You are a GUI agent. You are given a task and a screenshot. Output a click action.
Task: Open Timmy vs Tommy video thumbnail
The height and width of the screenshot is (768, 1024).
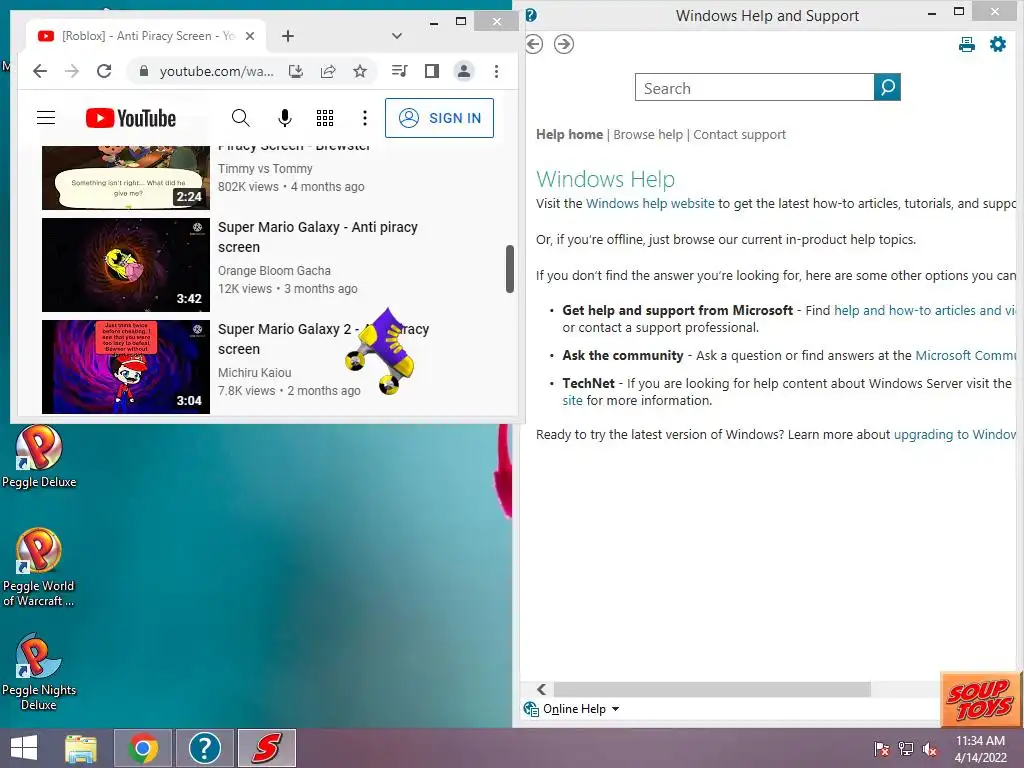tap(126, 178)
